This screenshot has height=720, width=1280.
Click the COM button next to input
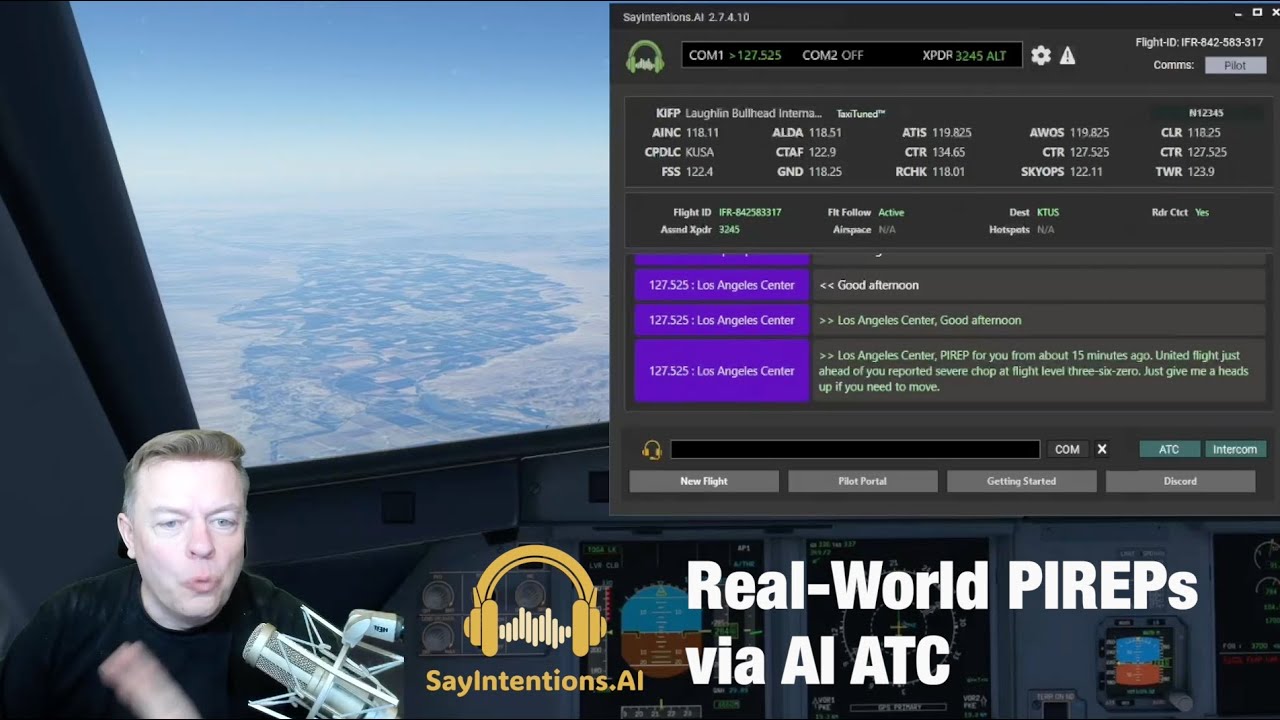pyautogui.click(x=1067, y=449)
